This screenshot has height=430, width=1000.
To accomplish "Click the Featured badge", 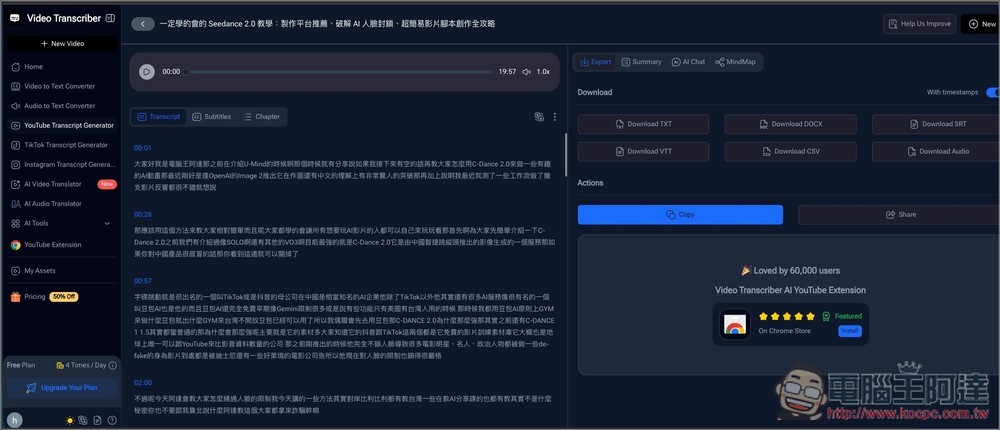I will click(842, 316).
